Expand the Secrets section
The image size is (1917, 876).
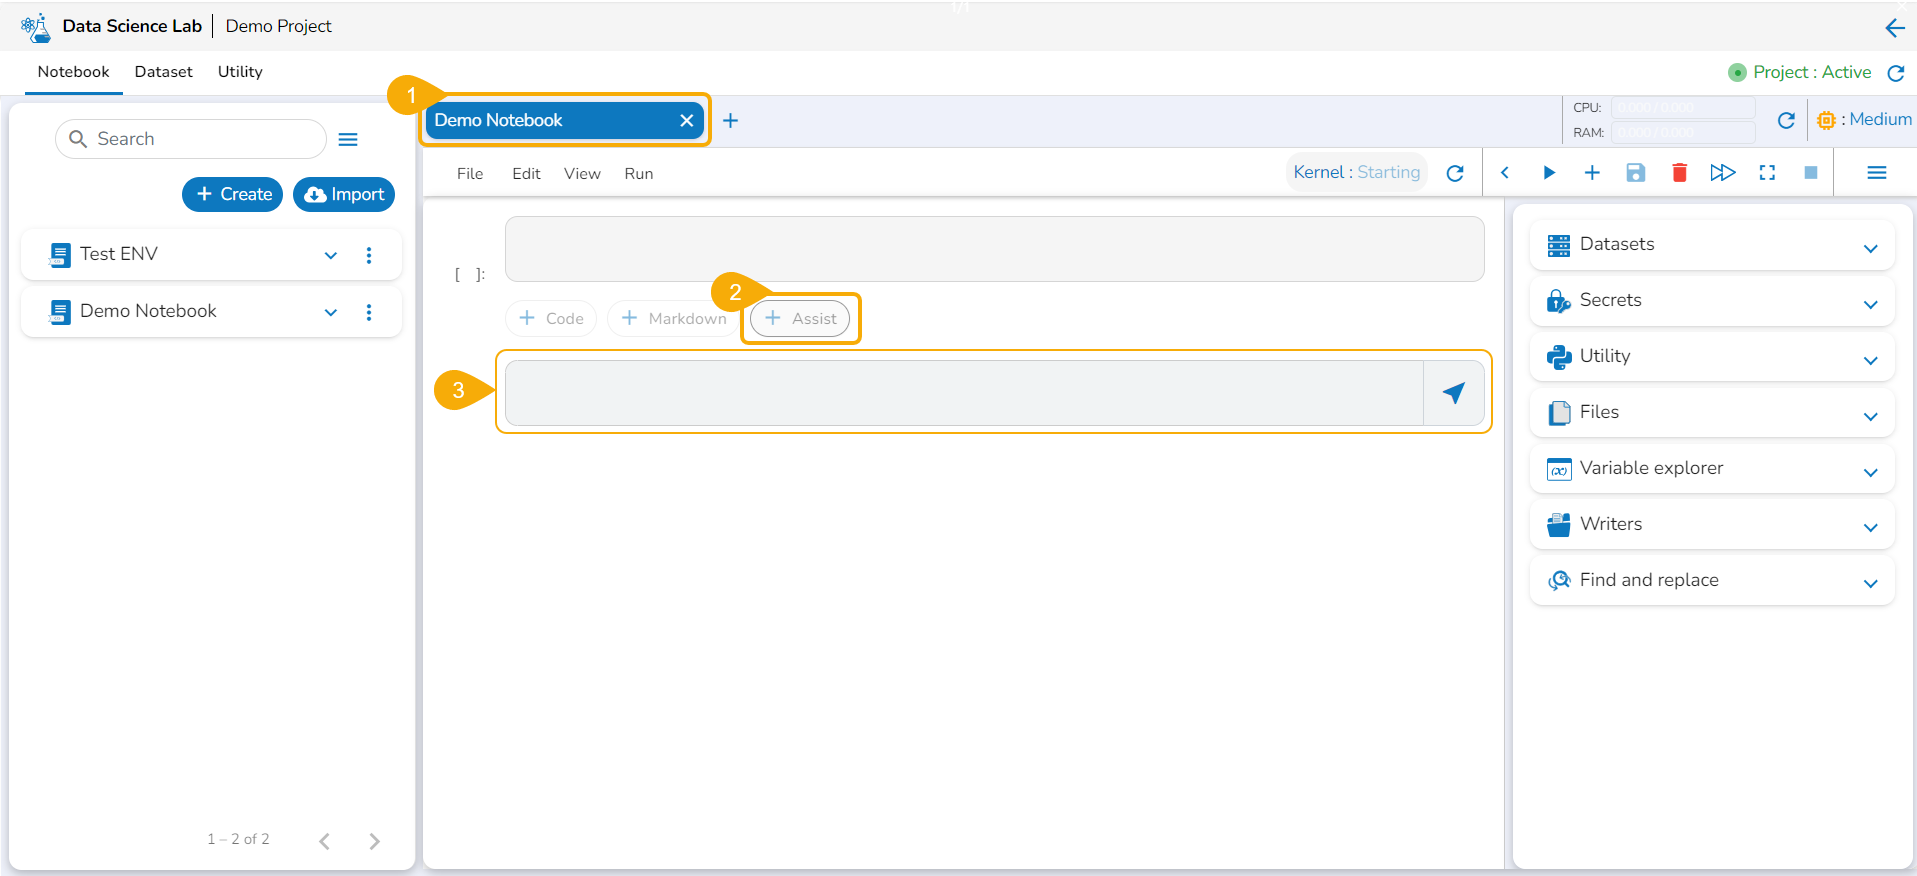coord(1870,304)
